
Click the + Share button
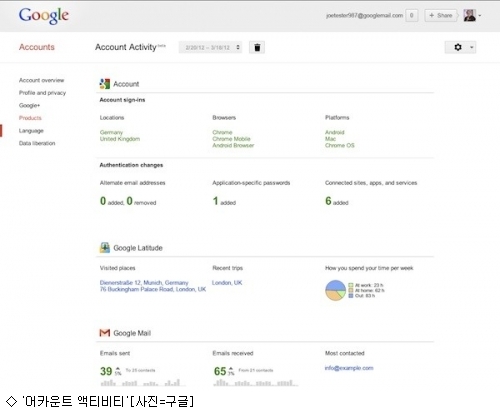pos(440,15)
